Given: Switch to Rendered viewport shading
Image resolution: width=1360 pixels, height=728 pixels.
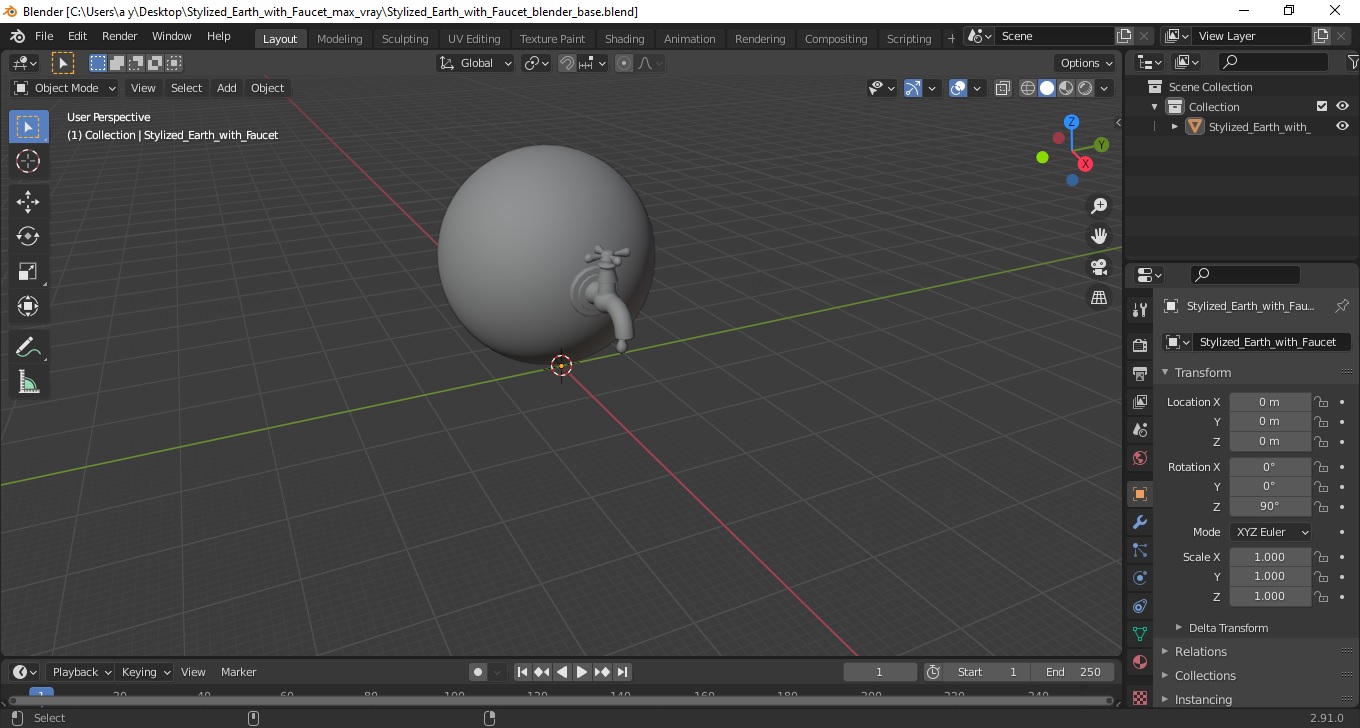Looking at the screenshot, I should pyautogui.click(x=1085, y=88).
